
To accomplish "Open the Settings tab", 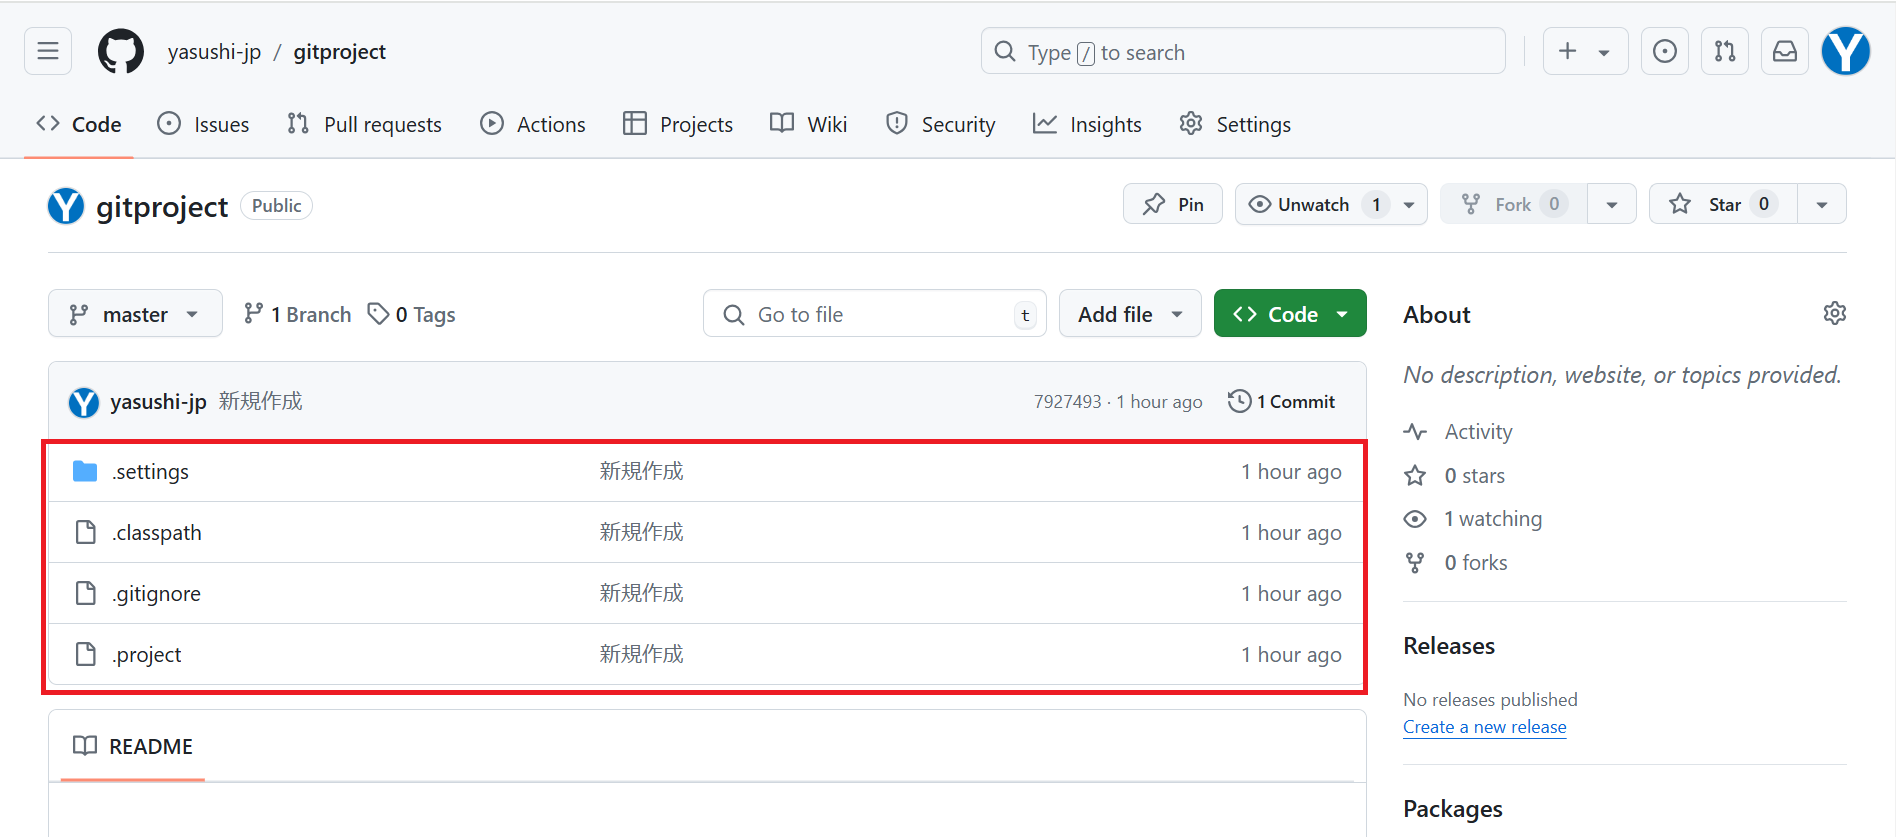I will pos(1235,124).
